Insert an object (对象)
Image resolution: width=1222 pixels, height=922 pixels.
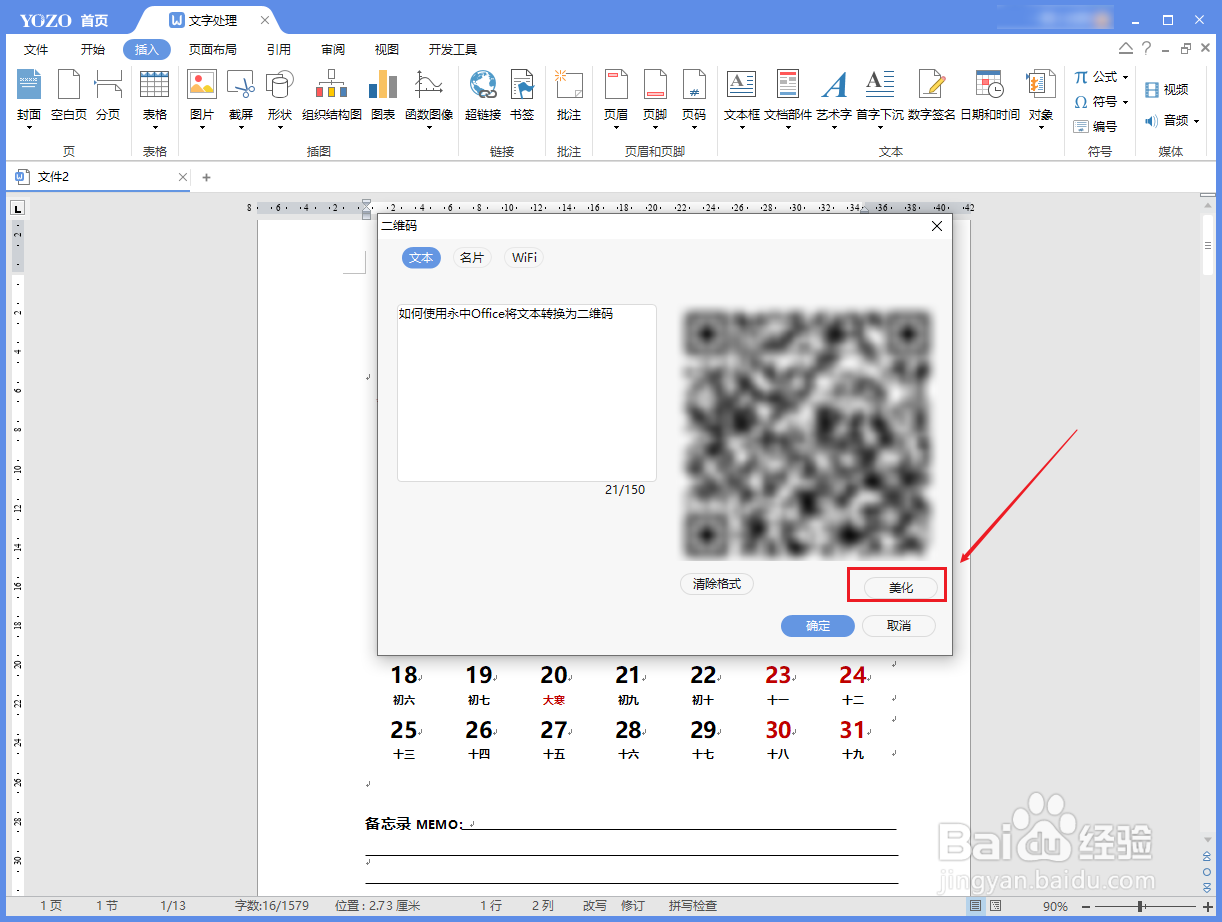coord(1041,98)
